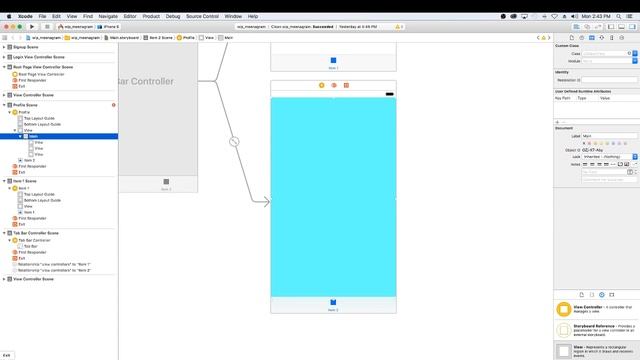Stop the running build

click(x=47, y=27)
